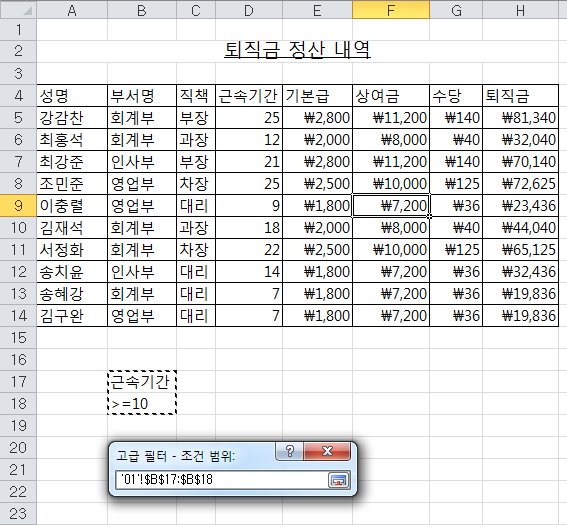Click 영업부 cell in 김구완's row
The image size is (567, 525).
[x=142, y=316]
